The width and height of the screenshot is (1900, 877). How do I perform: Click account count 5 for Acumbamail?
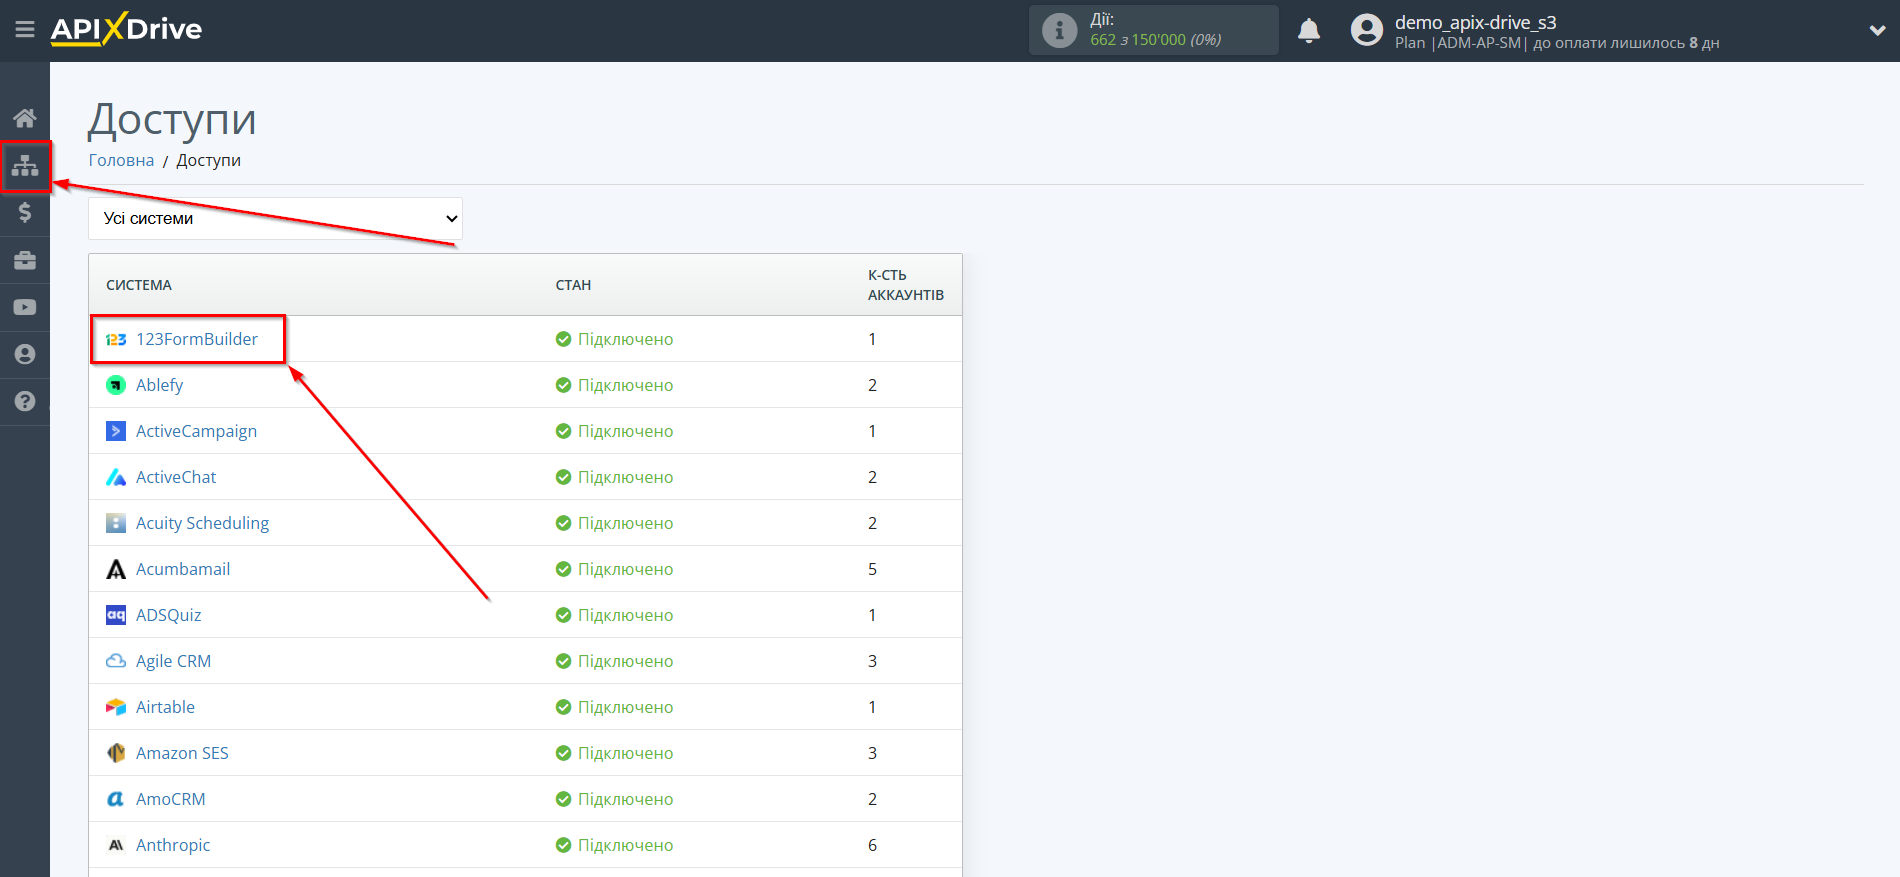pyautogui.click(x=872, y=569)
